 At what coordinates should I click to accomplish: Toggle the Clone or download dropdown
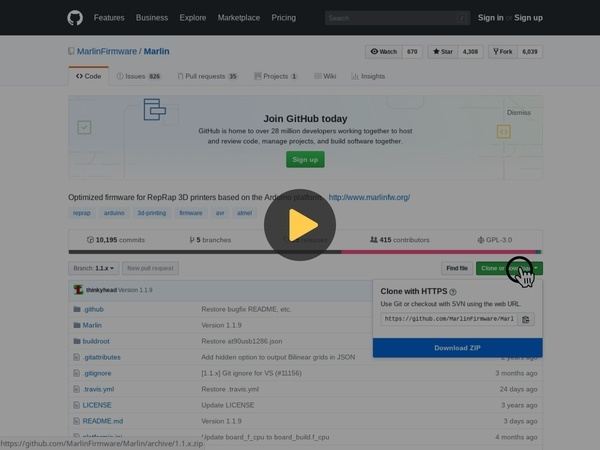click(x=509, y=268)
